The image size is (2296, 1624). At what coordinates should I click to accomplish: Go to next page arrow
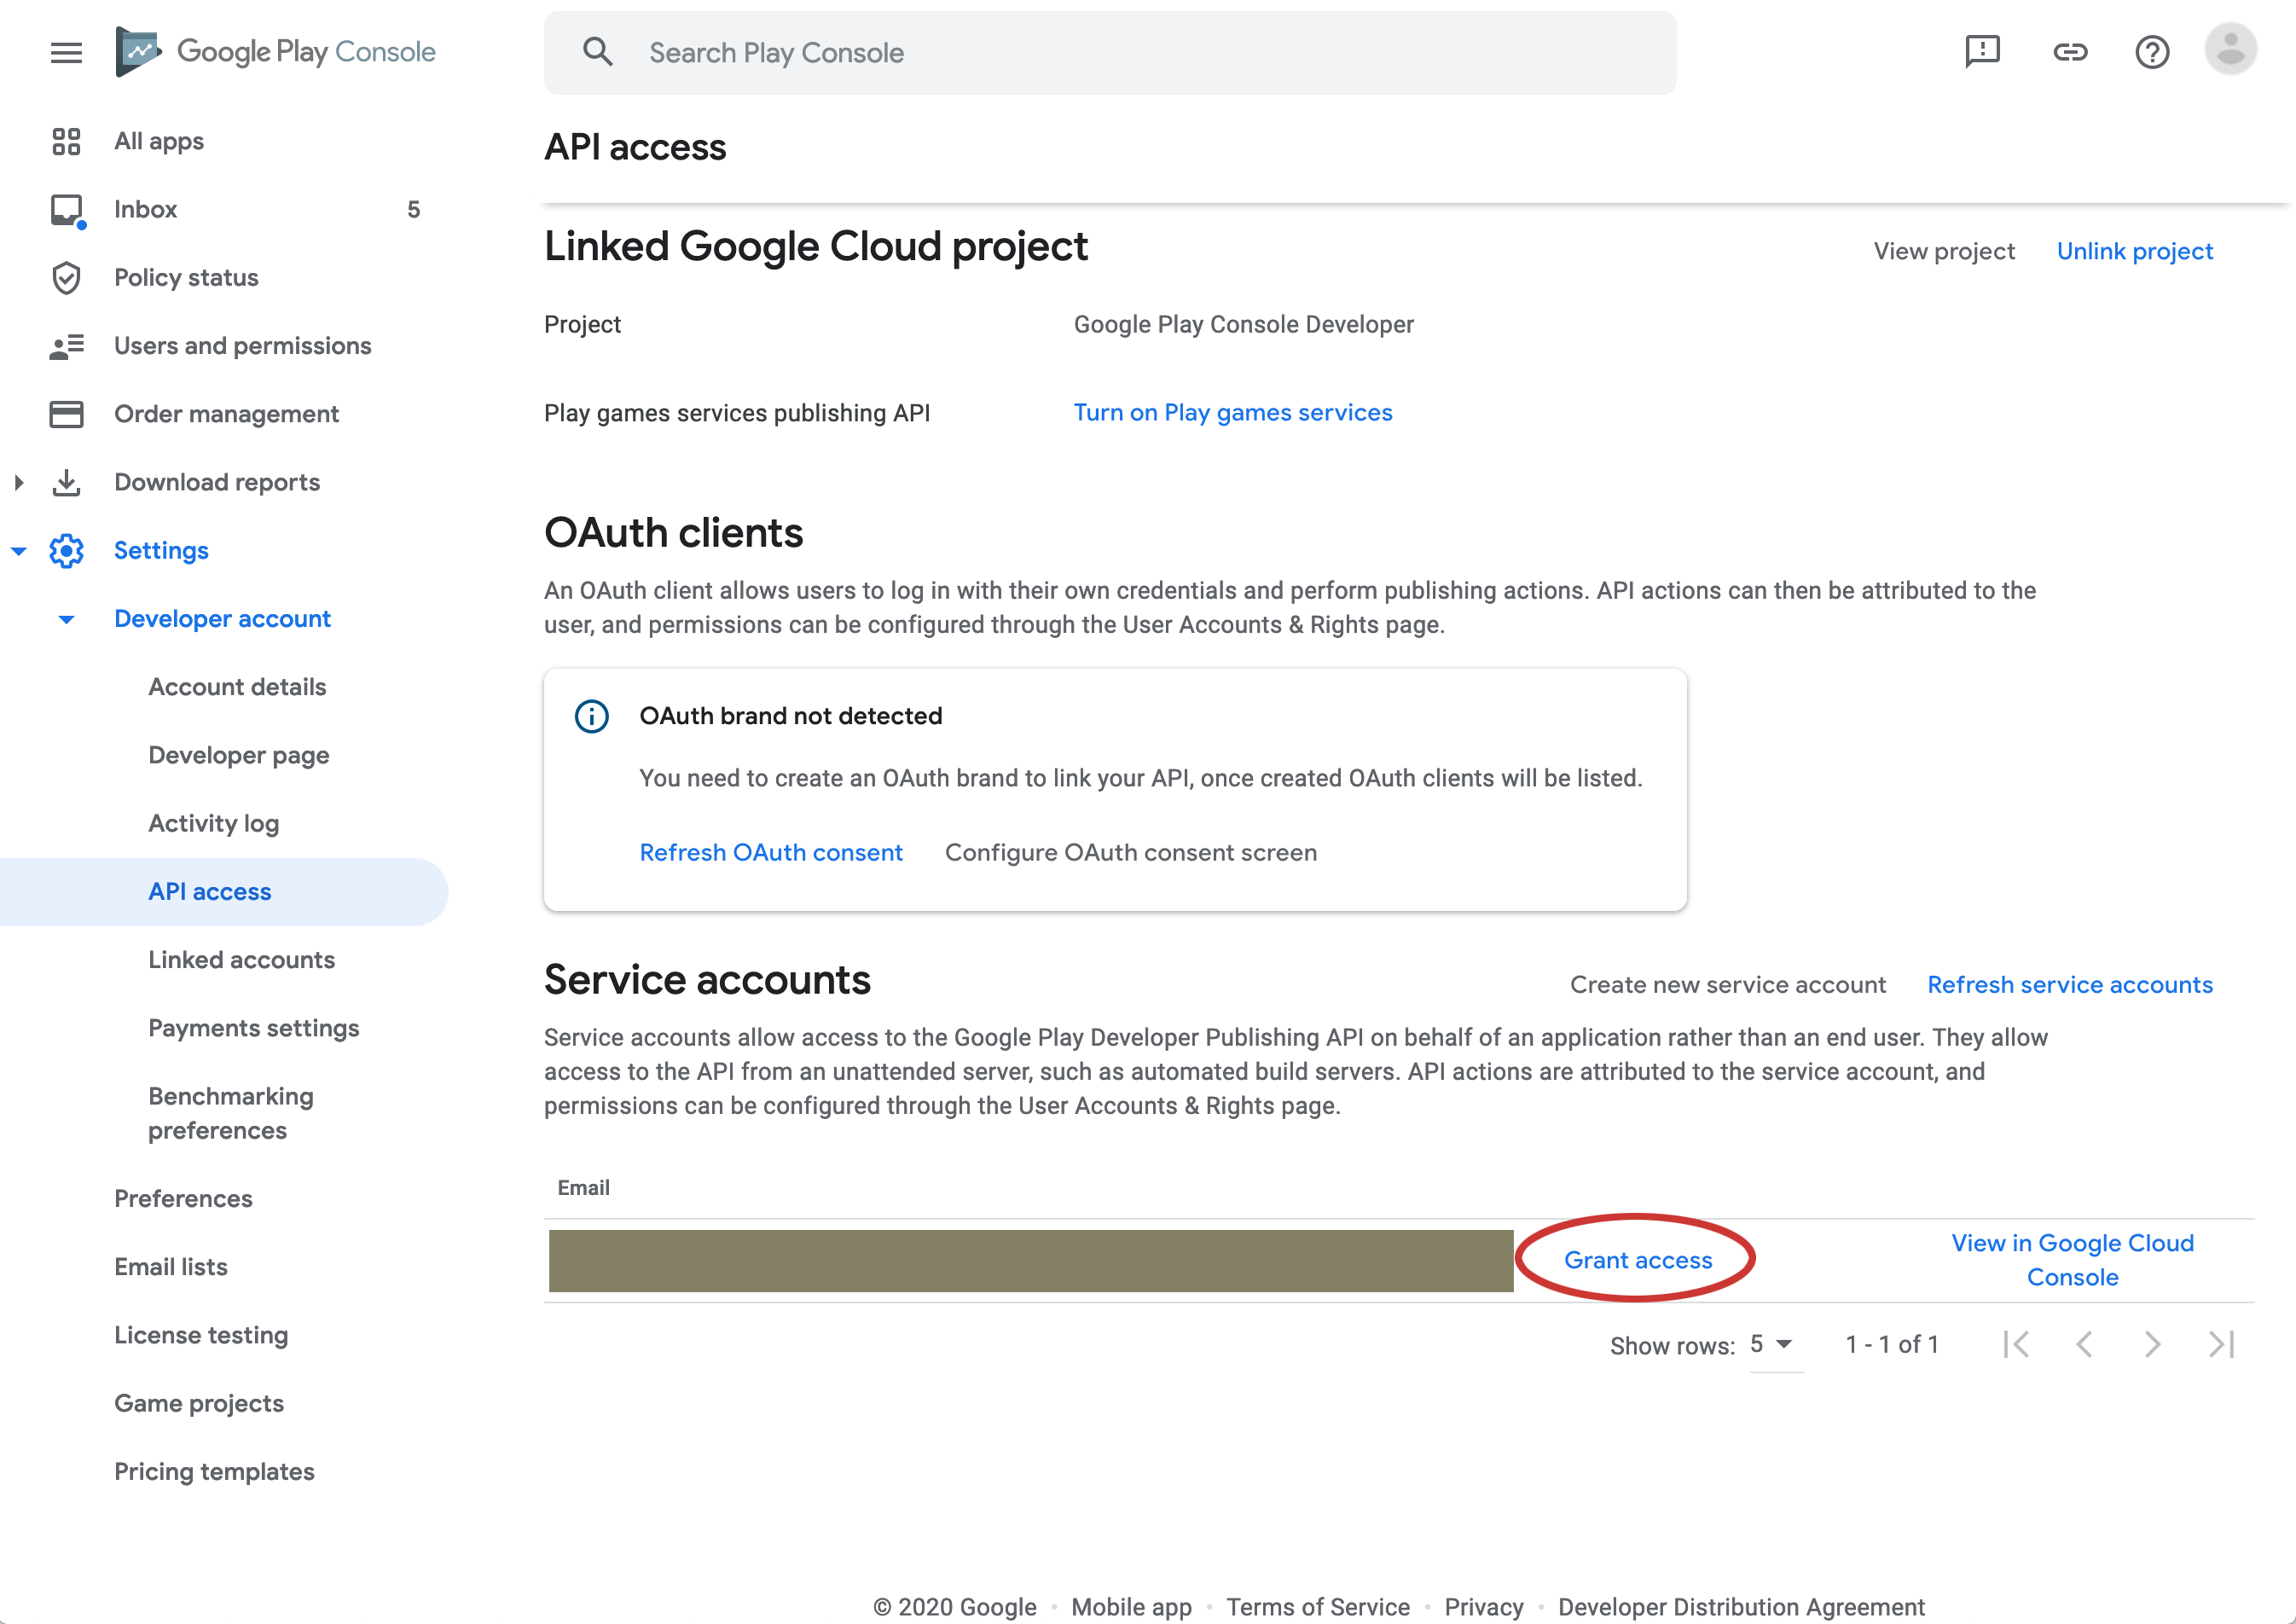click(2152, 1345)
